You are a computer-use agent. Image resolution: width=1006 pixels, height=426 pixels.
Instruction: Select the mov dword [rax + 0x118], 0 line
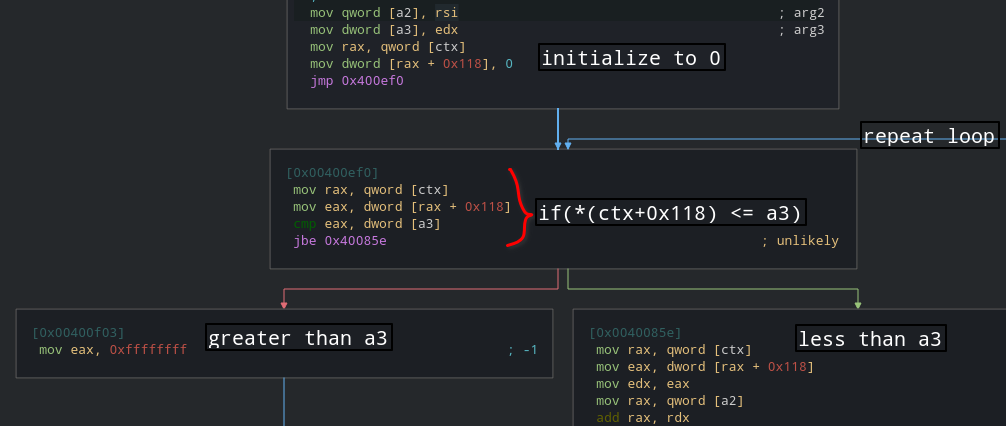click(x=411, y=64)
